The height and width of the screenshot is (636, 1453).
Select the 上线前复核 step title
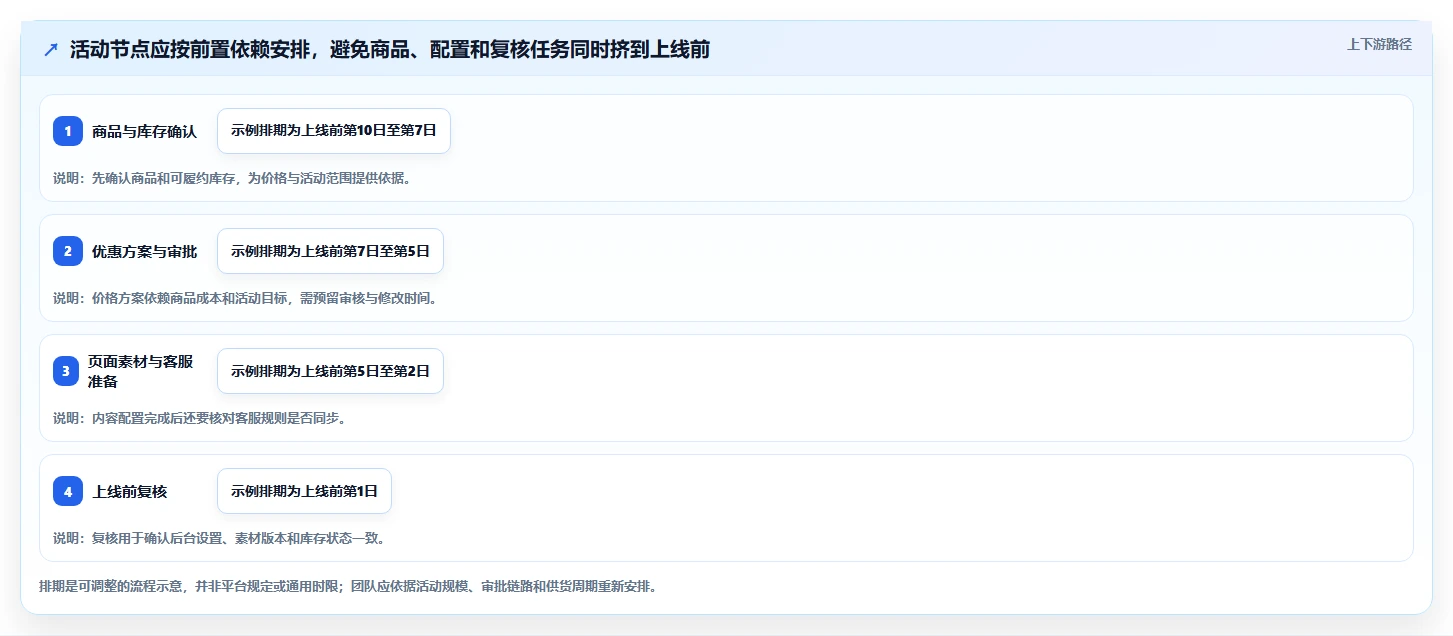[130, 491]
